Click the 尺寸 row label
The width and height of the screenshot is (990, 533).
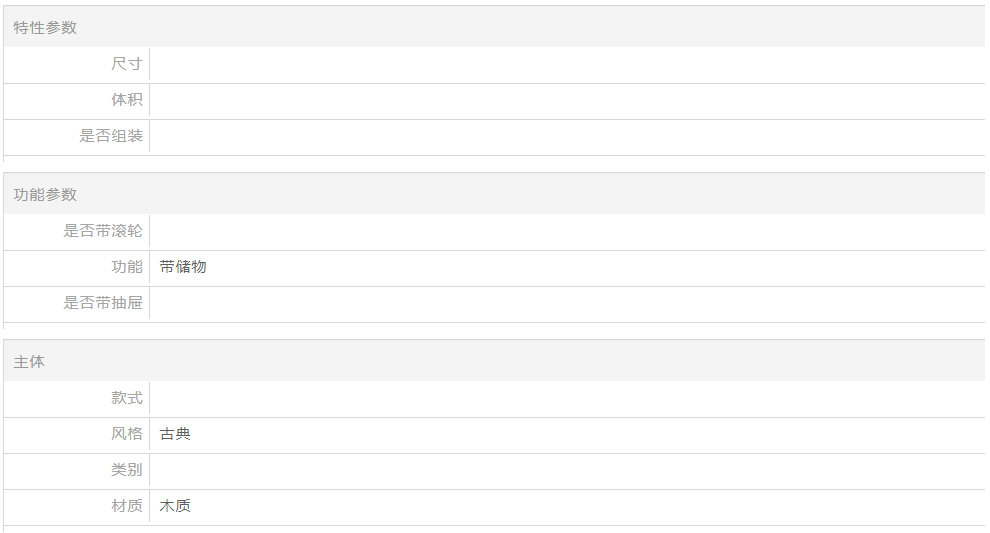[x=127, y=65]
